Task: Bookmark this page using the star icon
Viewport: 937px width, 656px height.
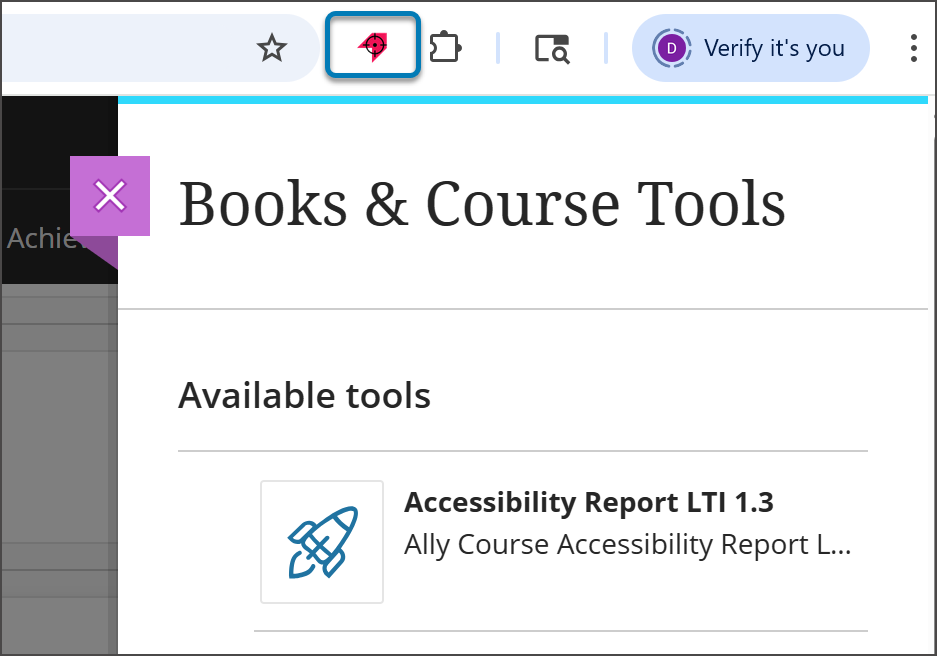Action: pyautogui.click(x=272, y=46)
